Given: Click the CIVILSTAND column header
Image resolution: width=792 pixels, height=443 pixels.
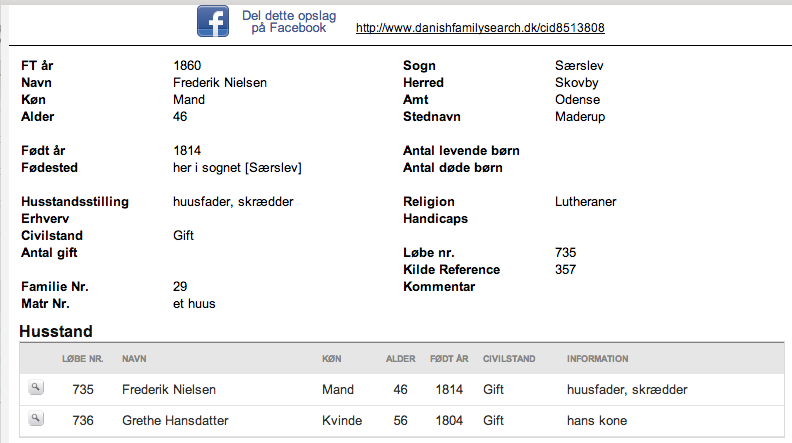Looking at the screenshot, I should [509, 359].
